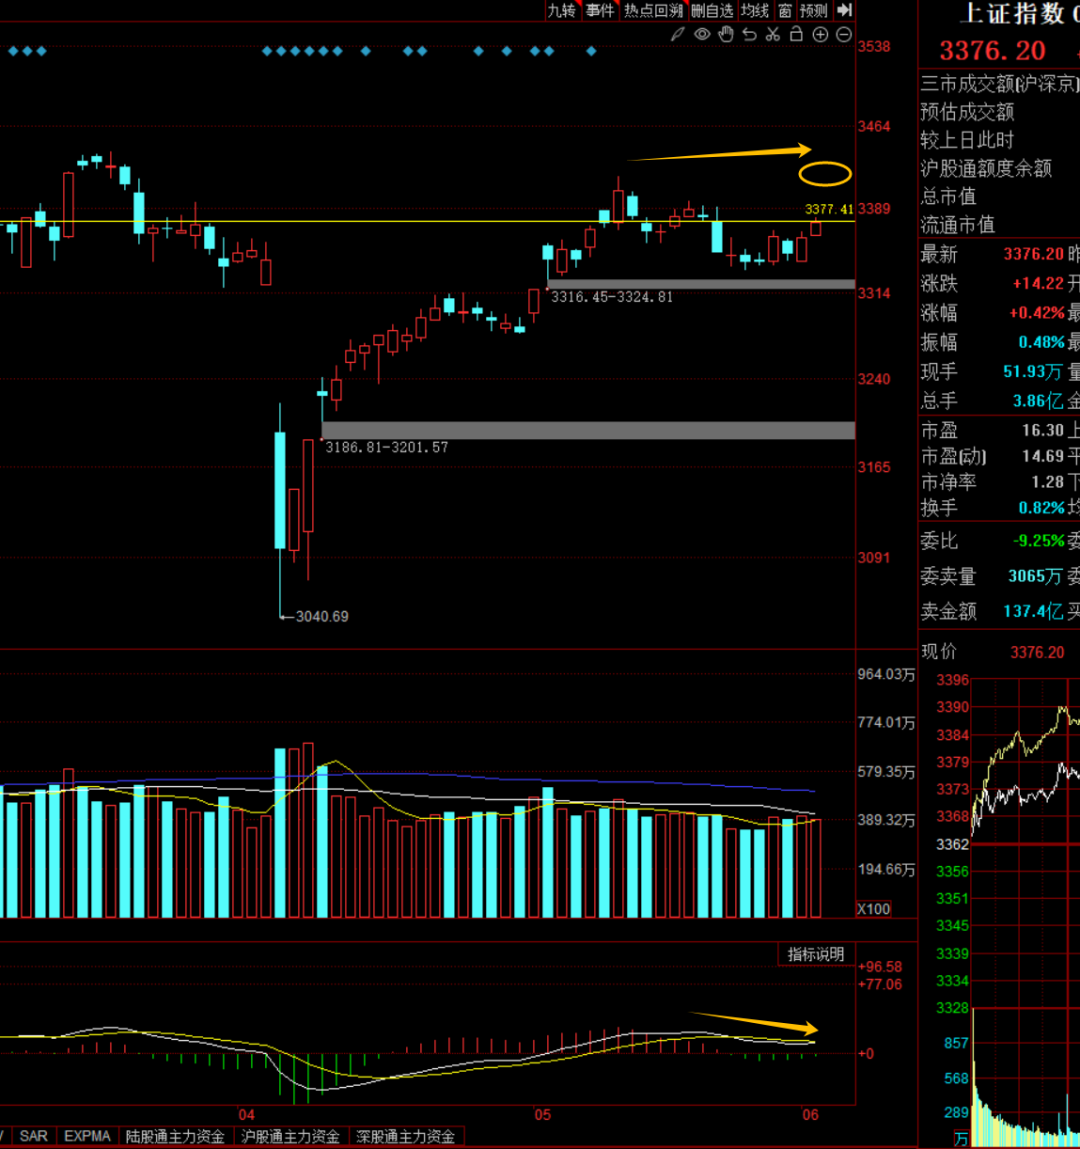Toggle the 均线 moving average display
Image resolution: width=1080 pixels, height=1149 pixels.
pyautogui.click(x=755, y=10)
